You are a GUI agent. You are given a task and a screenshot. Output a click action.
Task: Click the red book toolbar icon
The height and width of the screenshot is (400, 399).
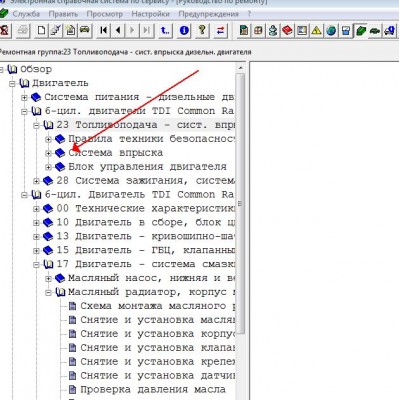coord(287,31)
